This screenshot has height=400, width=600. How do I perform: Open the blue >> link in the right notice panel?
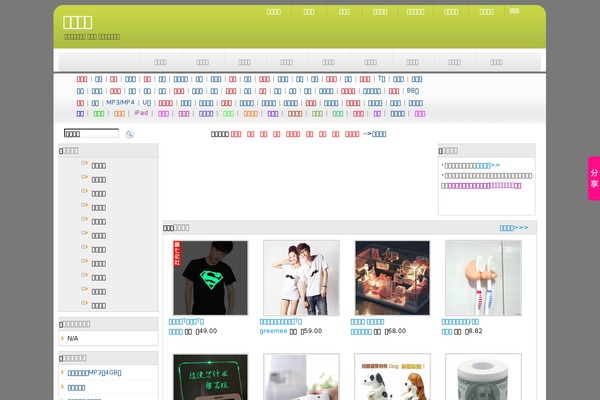click(x=488, y=165)
